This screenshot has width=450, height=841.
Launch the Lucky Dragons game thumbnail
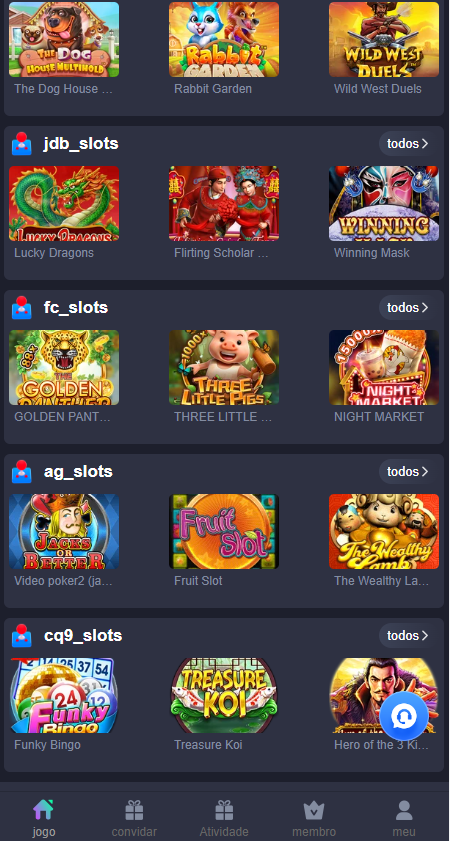click(x=64, y=203)
